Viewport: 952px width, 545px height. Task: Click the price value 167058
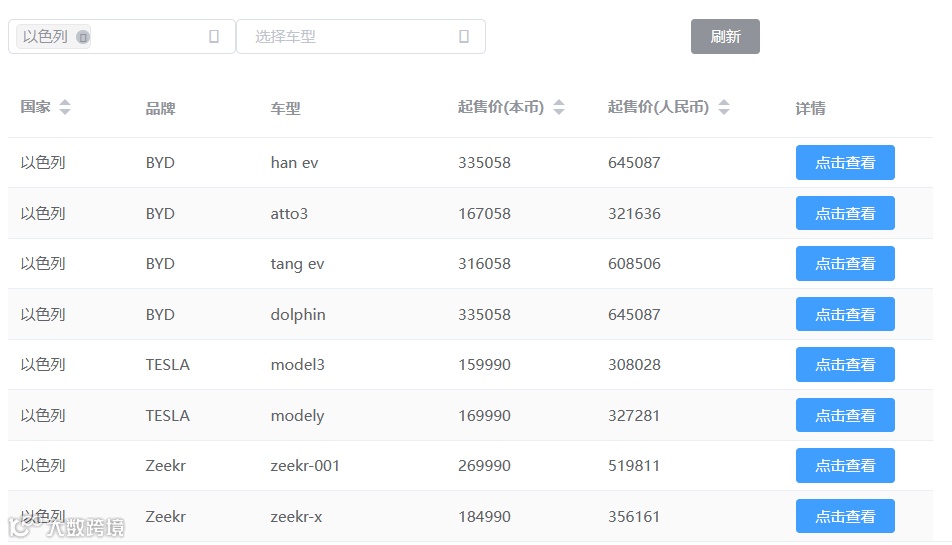(x=484, y=214)
